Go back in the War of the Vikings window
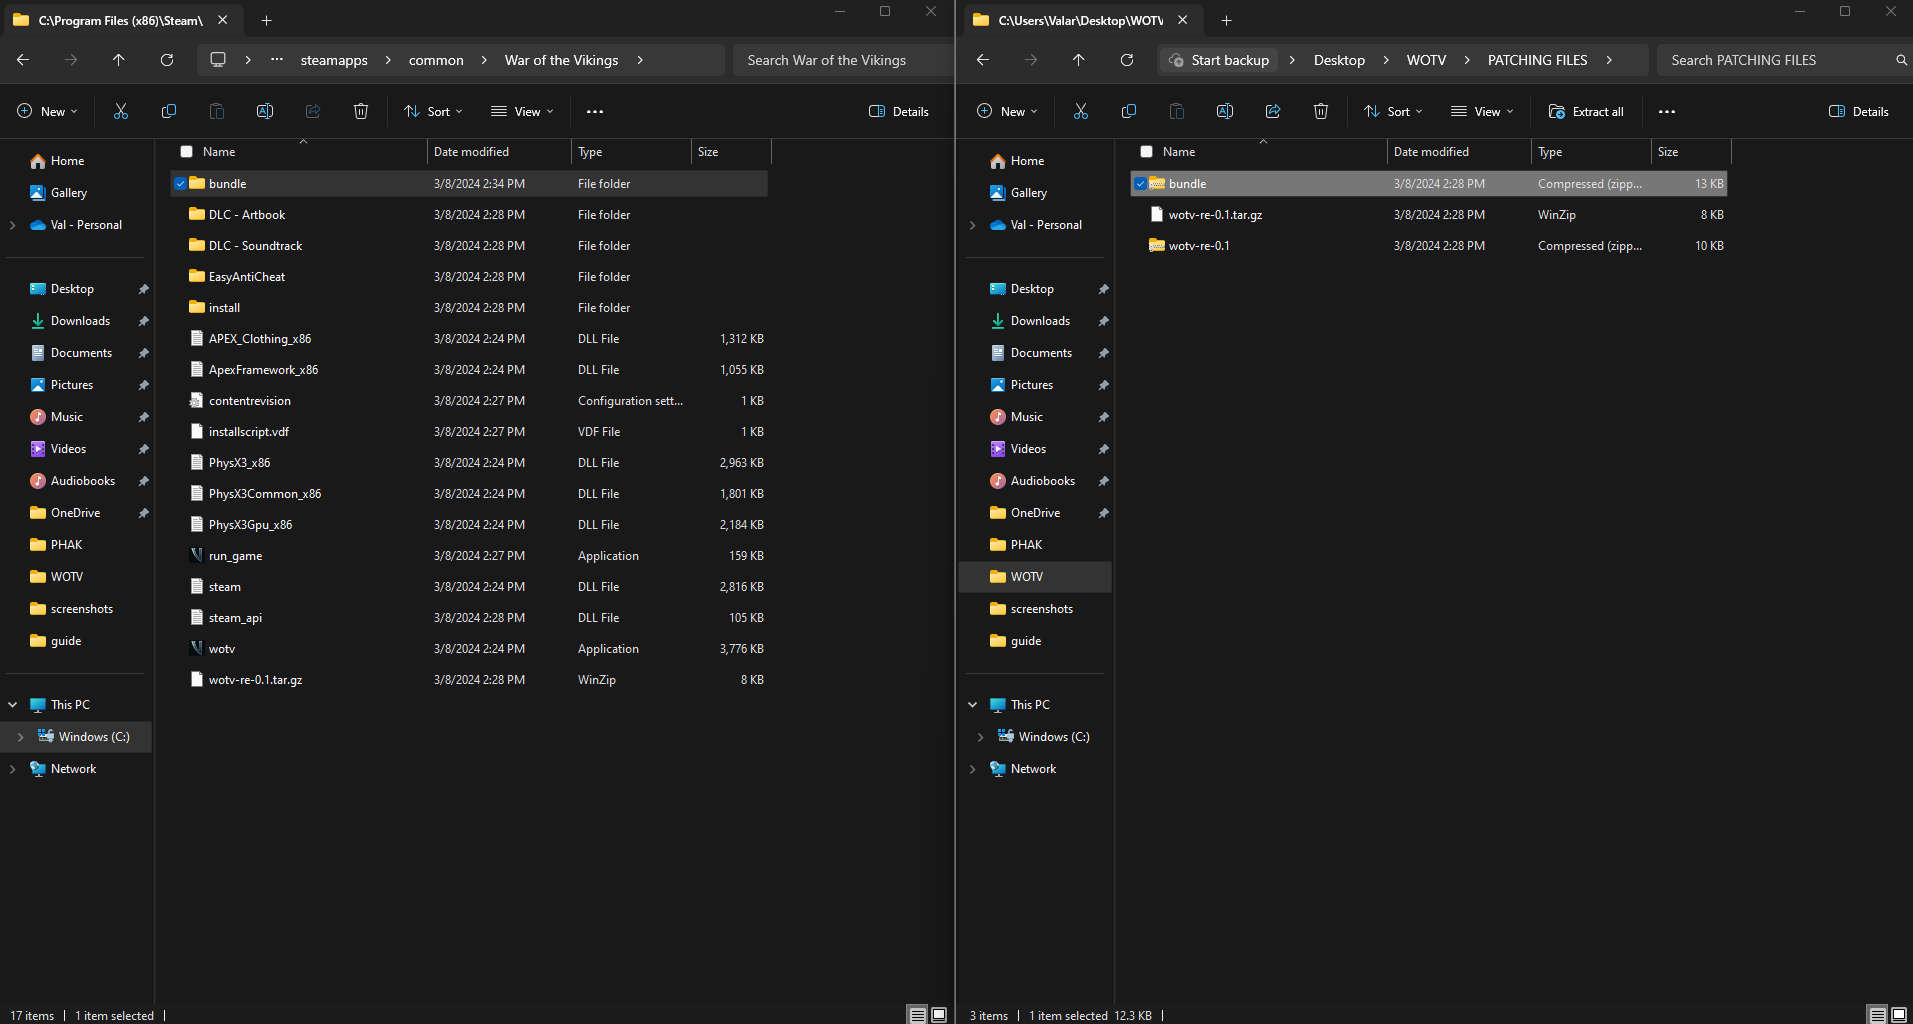This screenshot has height=1024, width=1913. tap(23, 60)
